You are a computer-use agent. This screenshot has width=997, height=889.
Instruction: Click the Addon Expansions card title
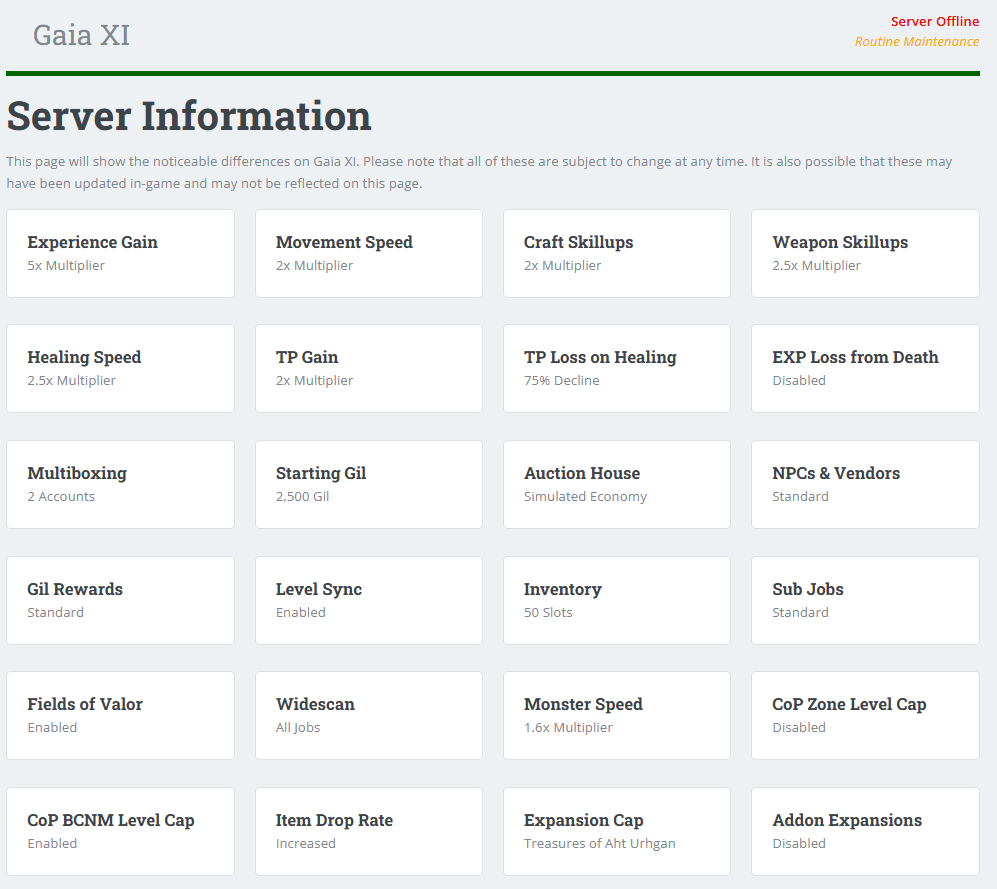point(847,820)
